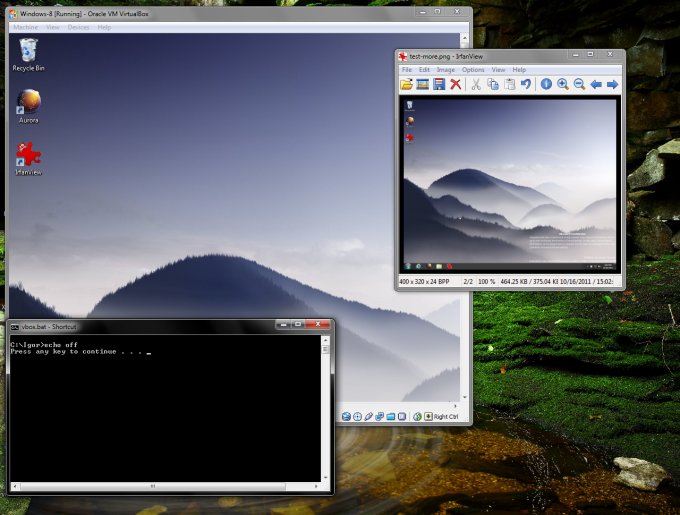680x515 pixels.
Task: Click the hard disk activity icon in VirtualBox status bar
Action: [346, 417]
